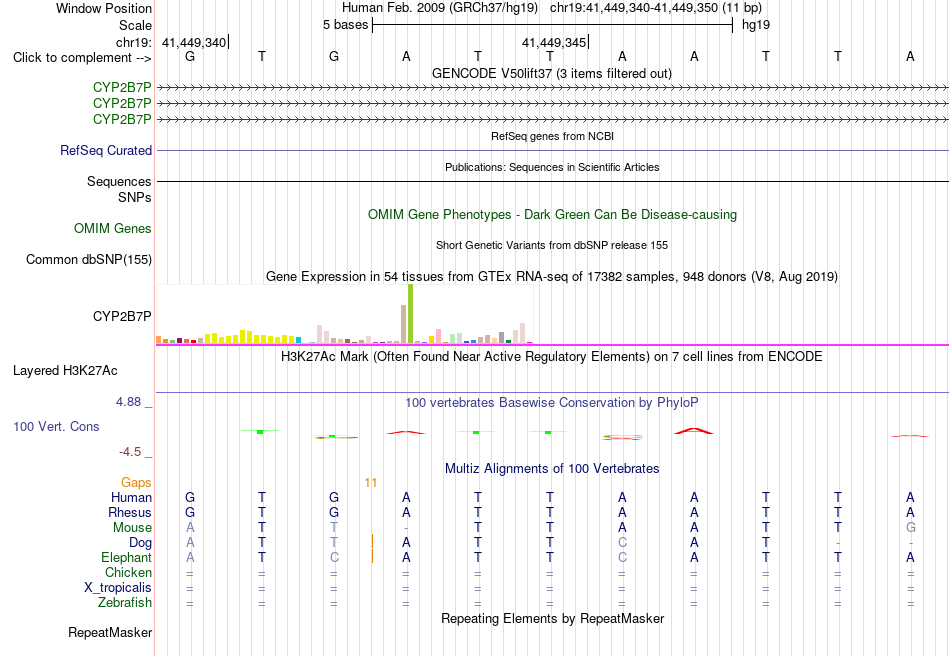Click 'Publications: Sequences in Scientific Articles' title
The image size is (950, 656).
tap(552, 167)
